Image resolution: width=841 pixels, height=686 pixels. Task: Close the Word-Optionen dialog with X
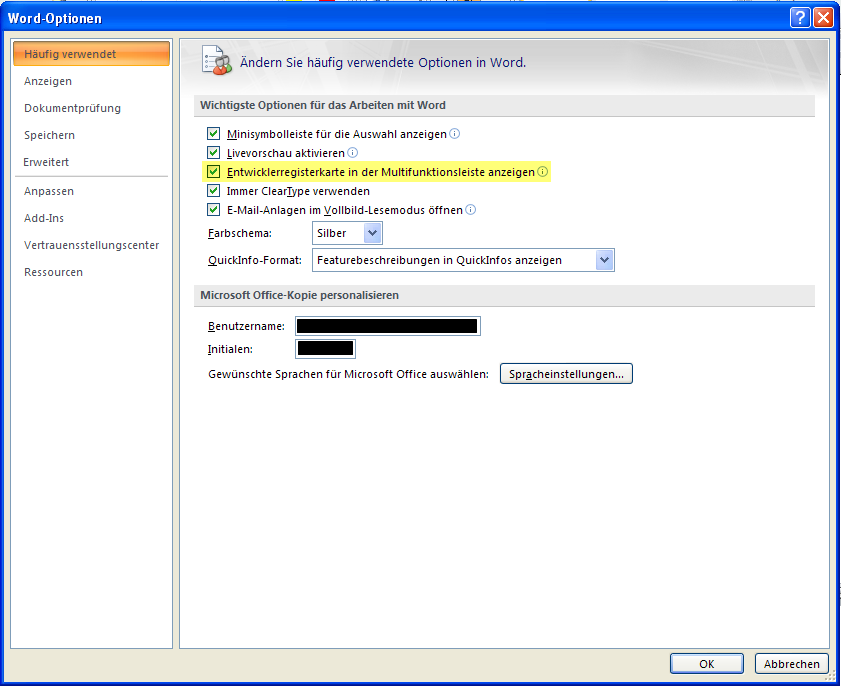pos(823,18)
